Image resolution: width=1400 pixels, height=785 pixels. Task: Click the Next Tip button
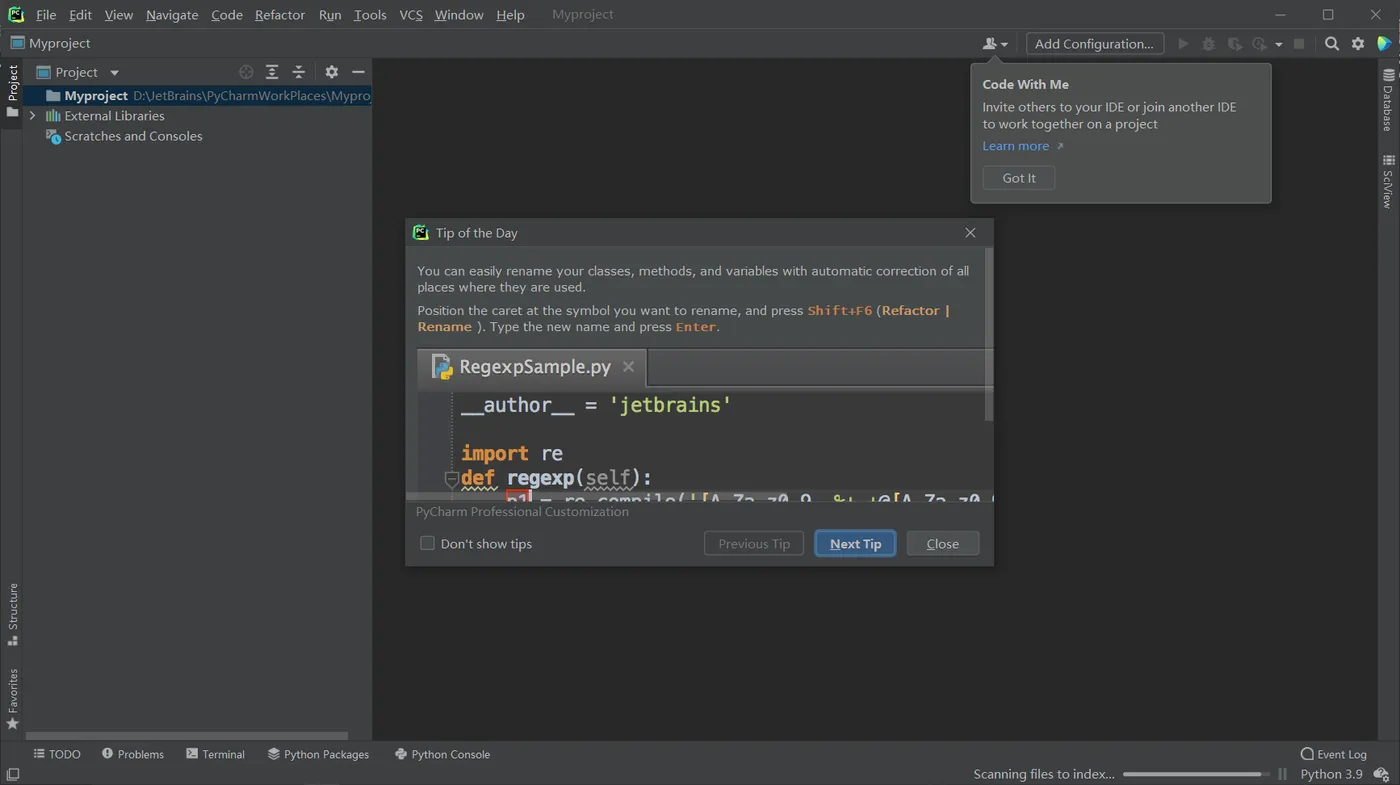855,543
